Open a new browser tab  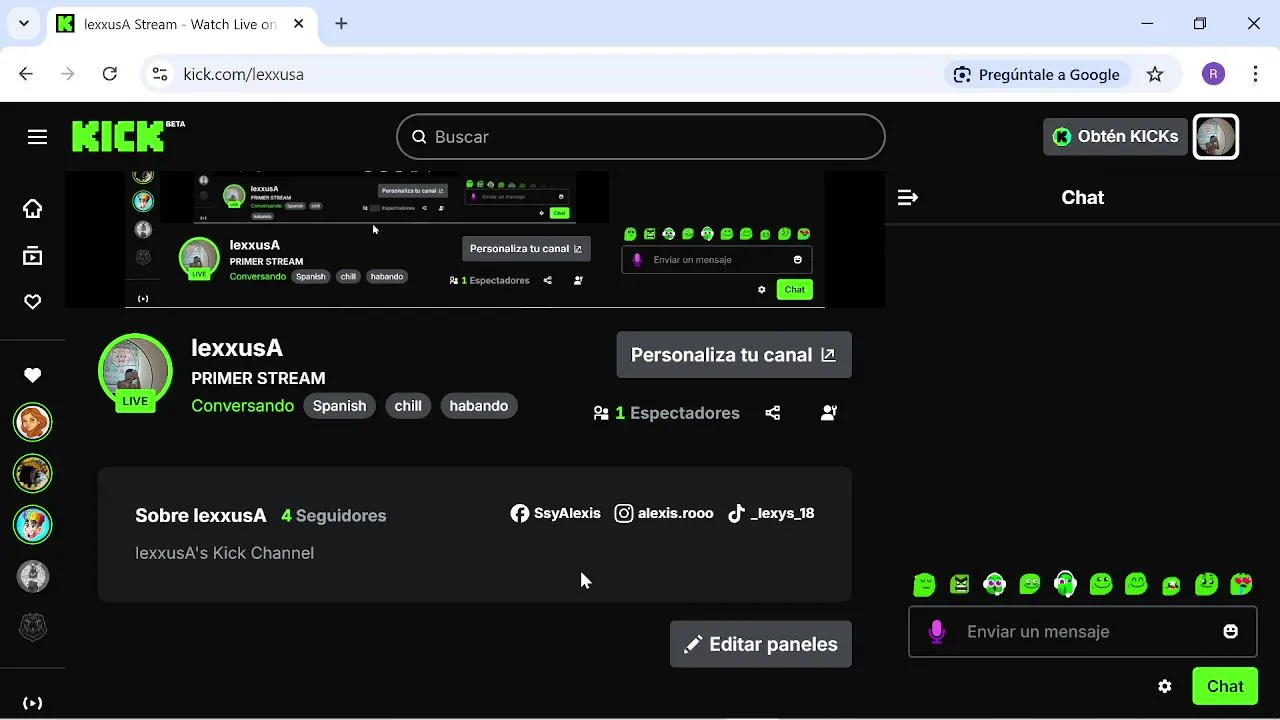(x=341, y=24)
